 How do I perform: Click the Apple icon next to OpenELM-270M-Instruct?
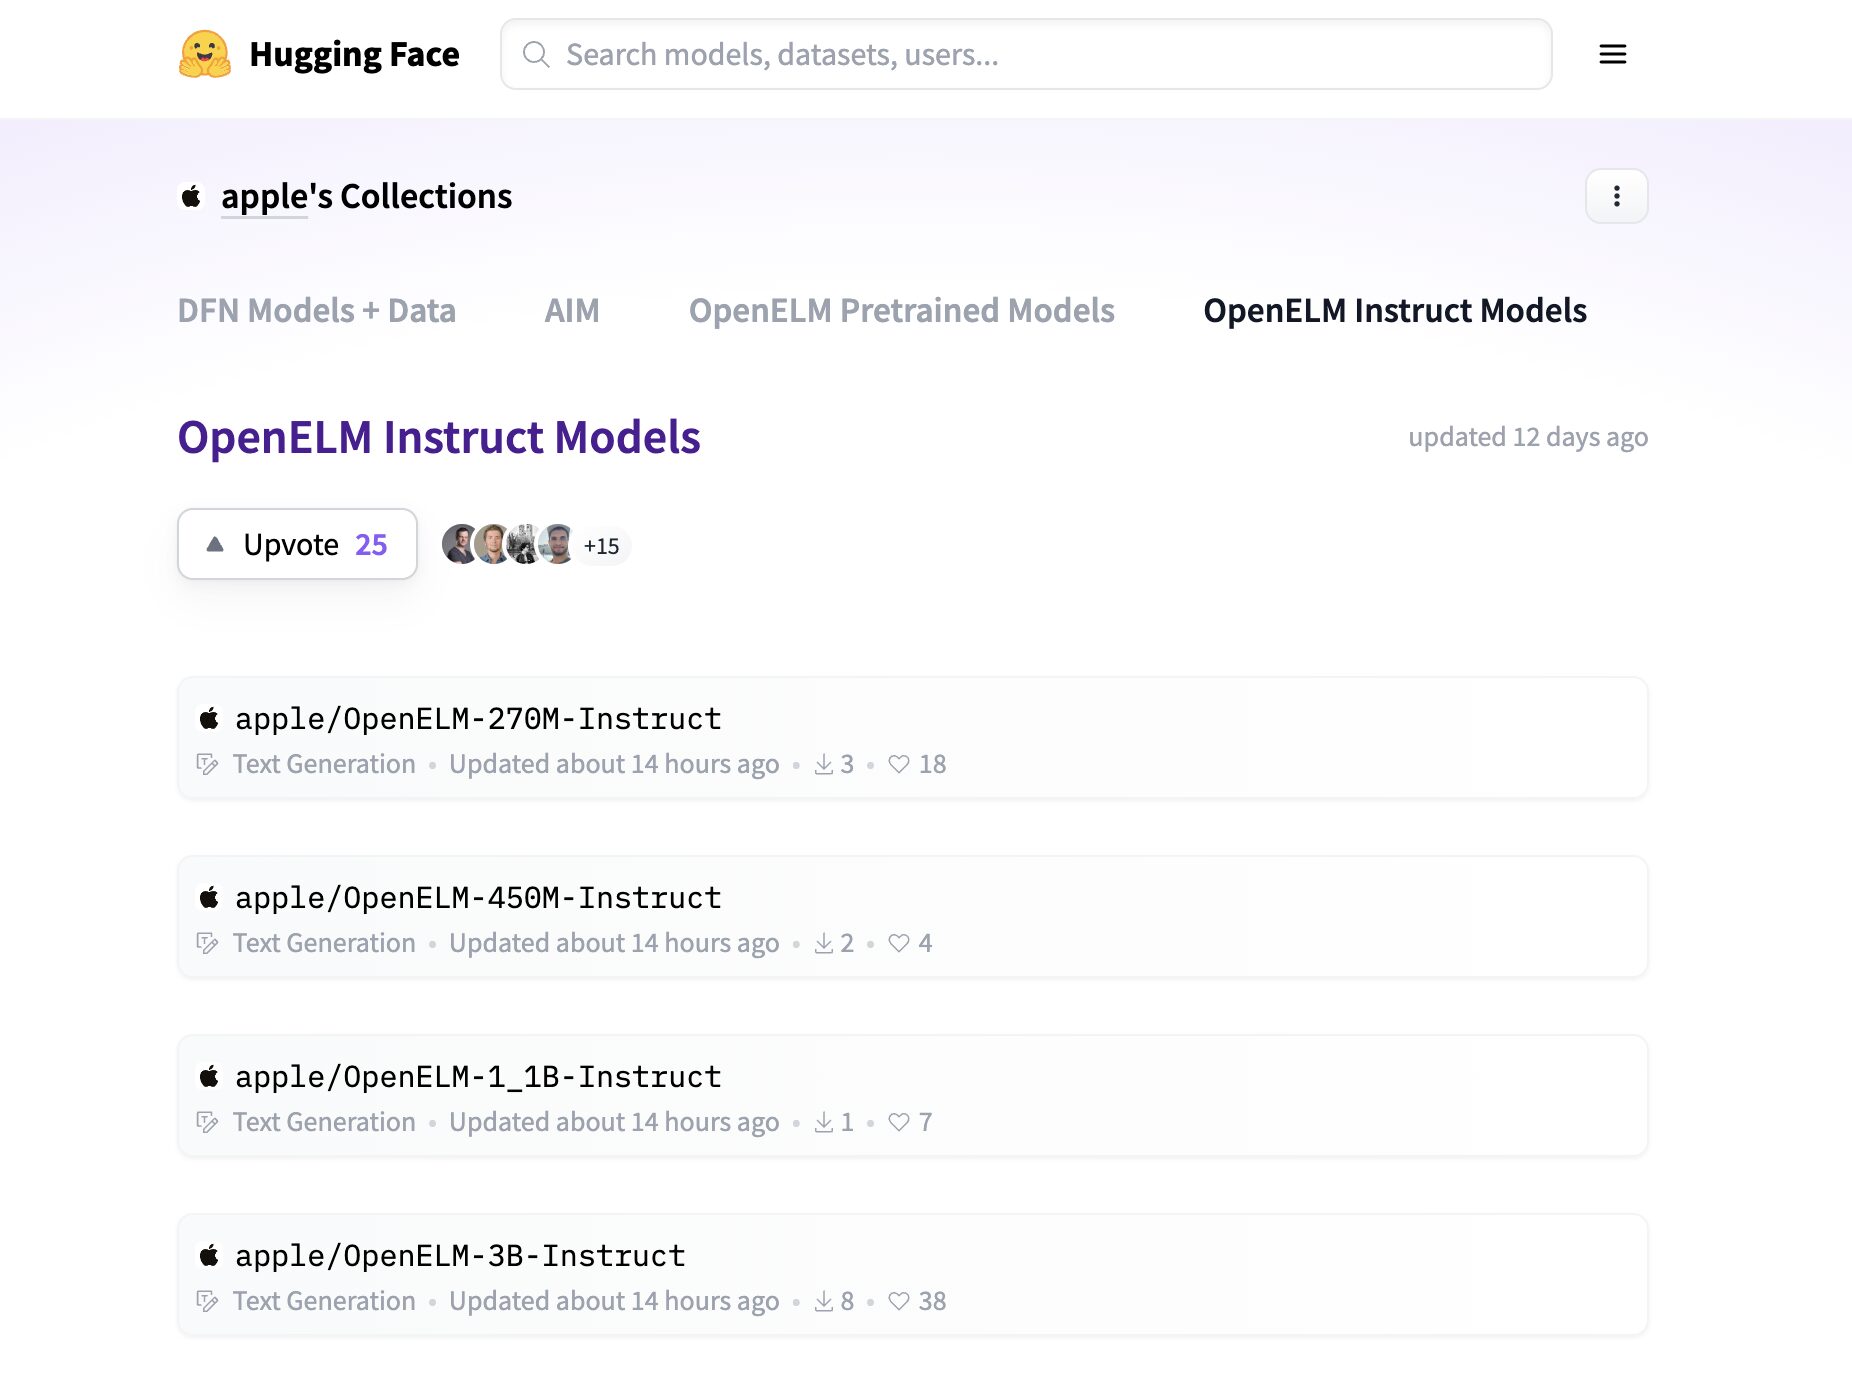pos(209,718)
